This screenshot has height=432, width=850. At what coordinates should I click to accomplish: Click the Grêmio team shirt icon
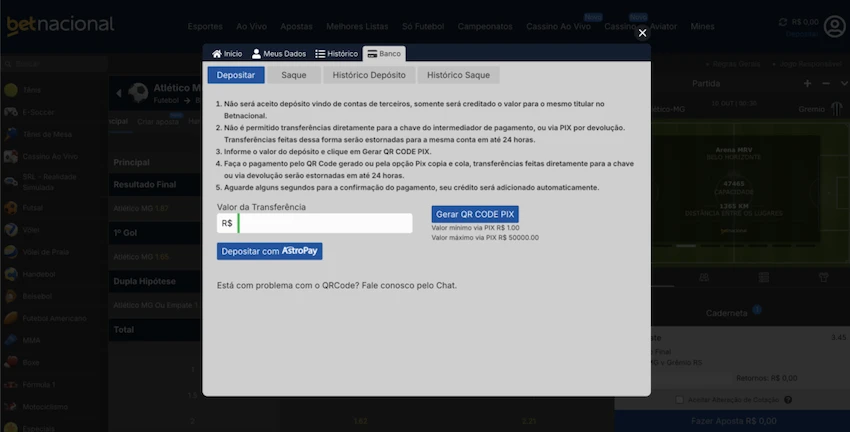click(836, 109)
